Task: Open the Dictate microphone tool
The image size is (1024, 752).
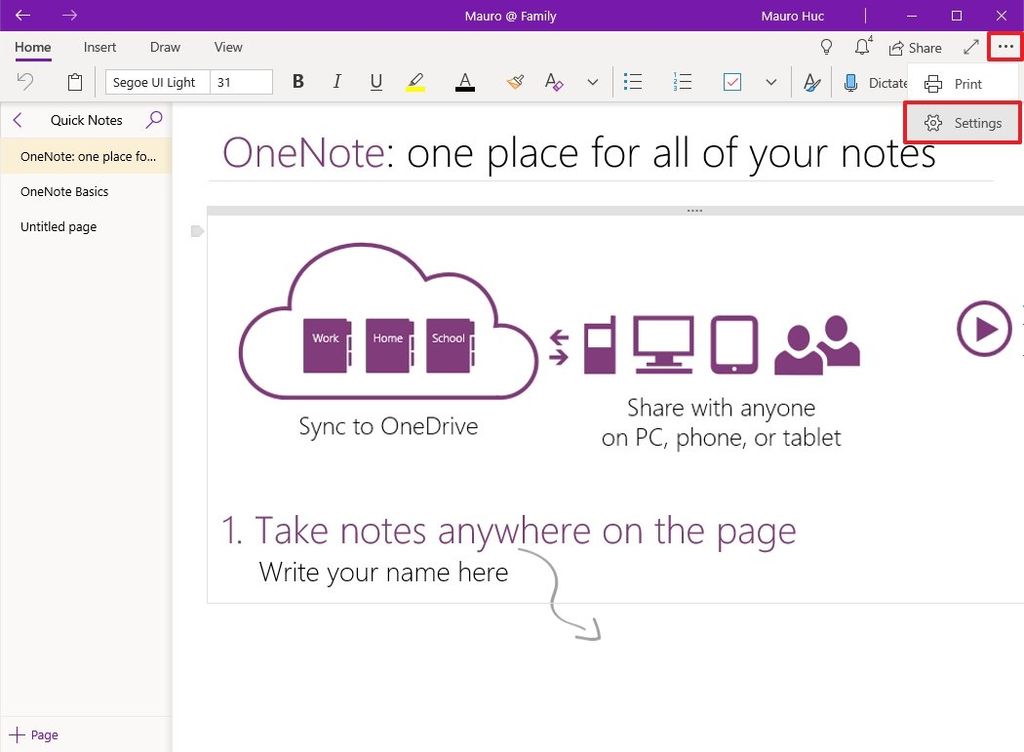Action: coord(850,83)
